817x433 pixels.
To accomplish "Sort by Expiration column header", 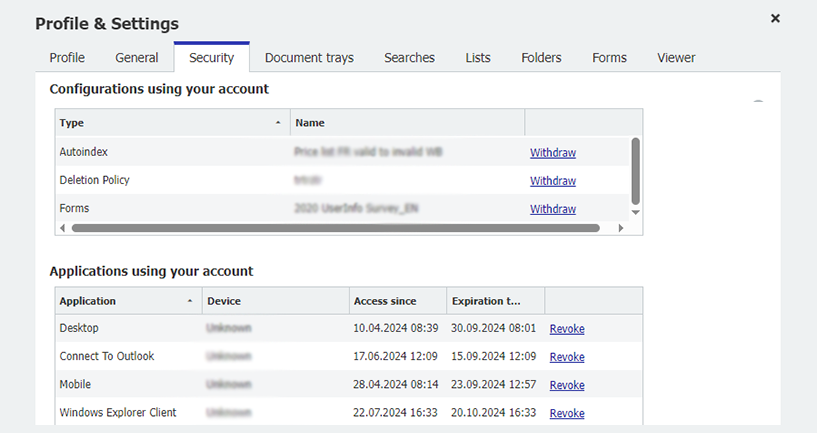I will [496, 301].
